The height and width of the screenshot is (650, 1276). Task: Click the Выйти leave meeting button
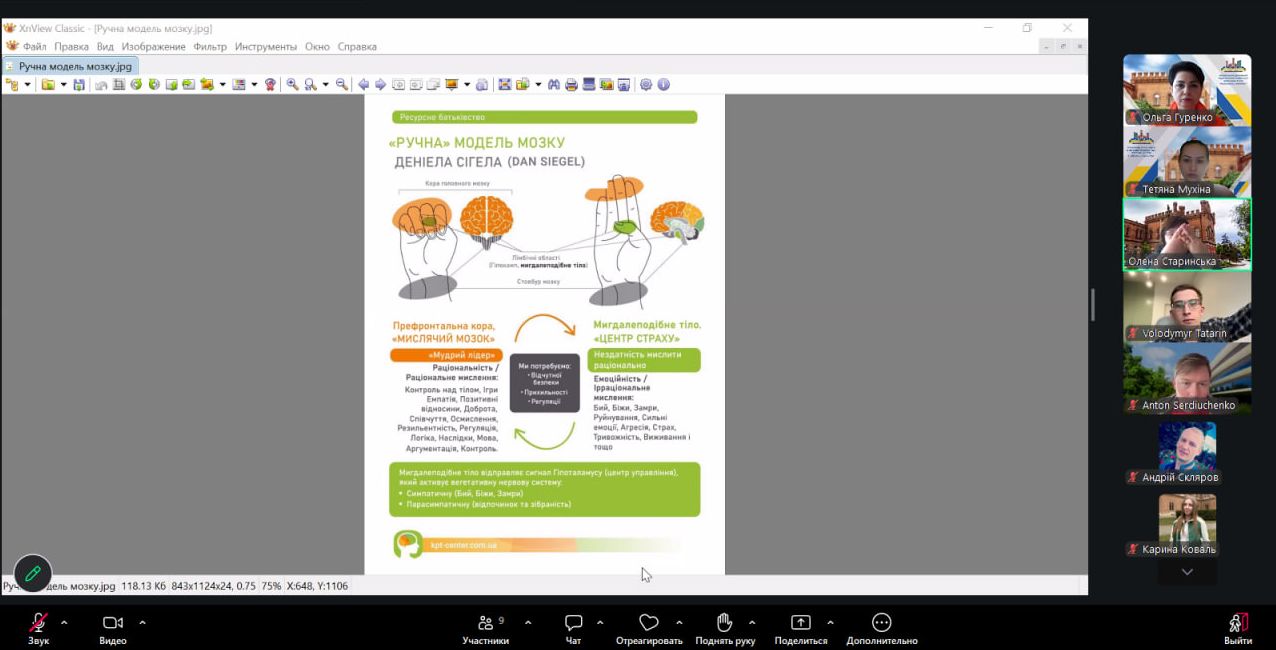tap(1238, 628)
